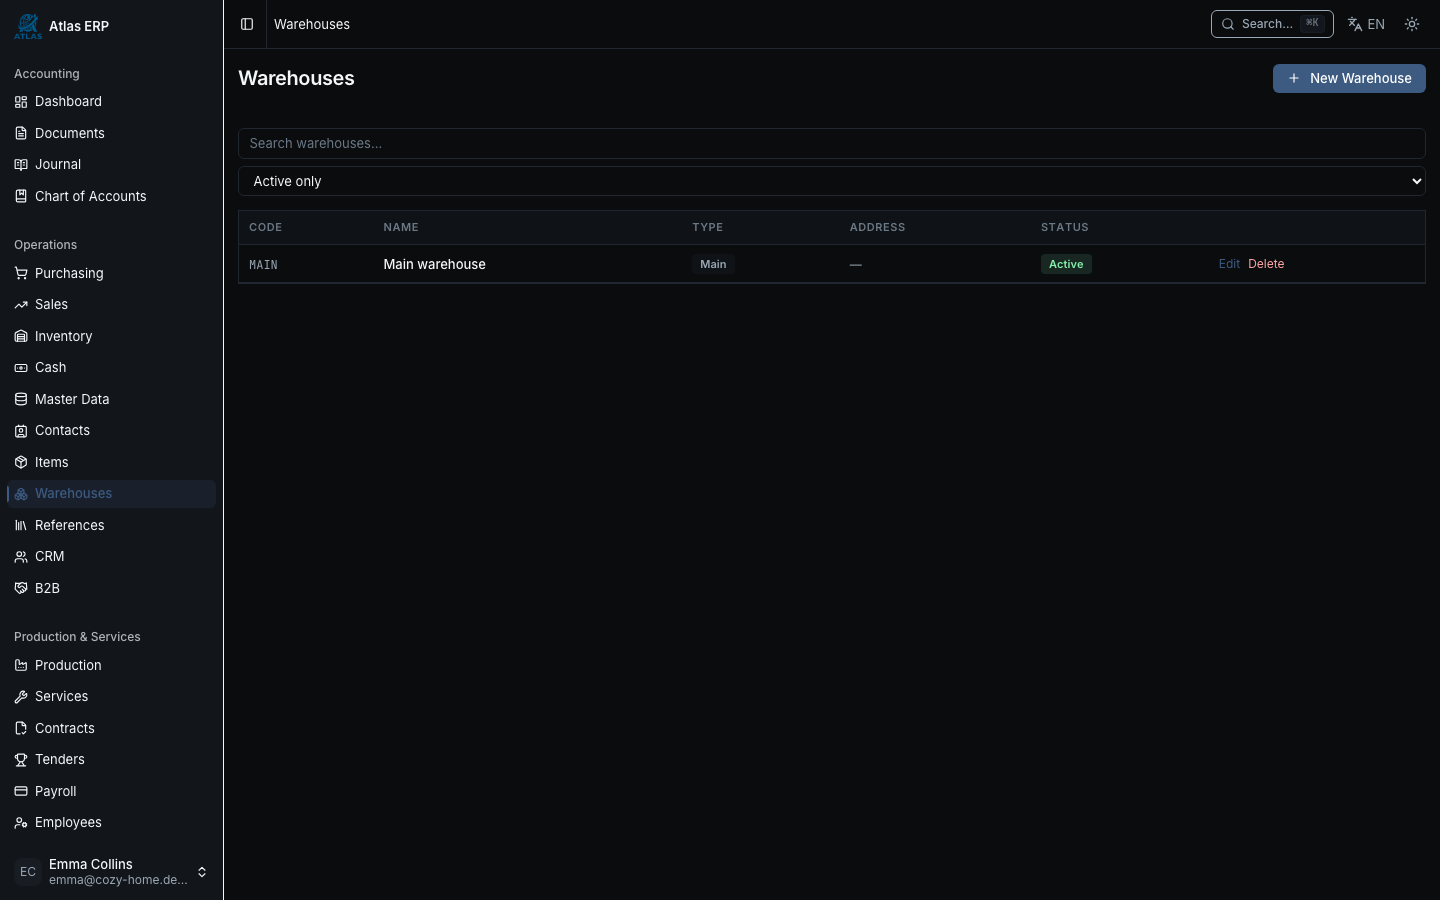Click the Payroll card icon

pyautogui.click(x=21, y=791)
